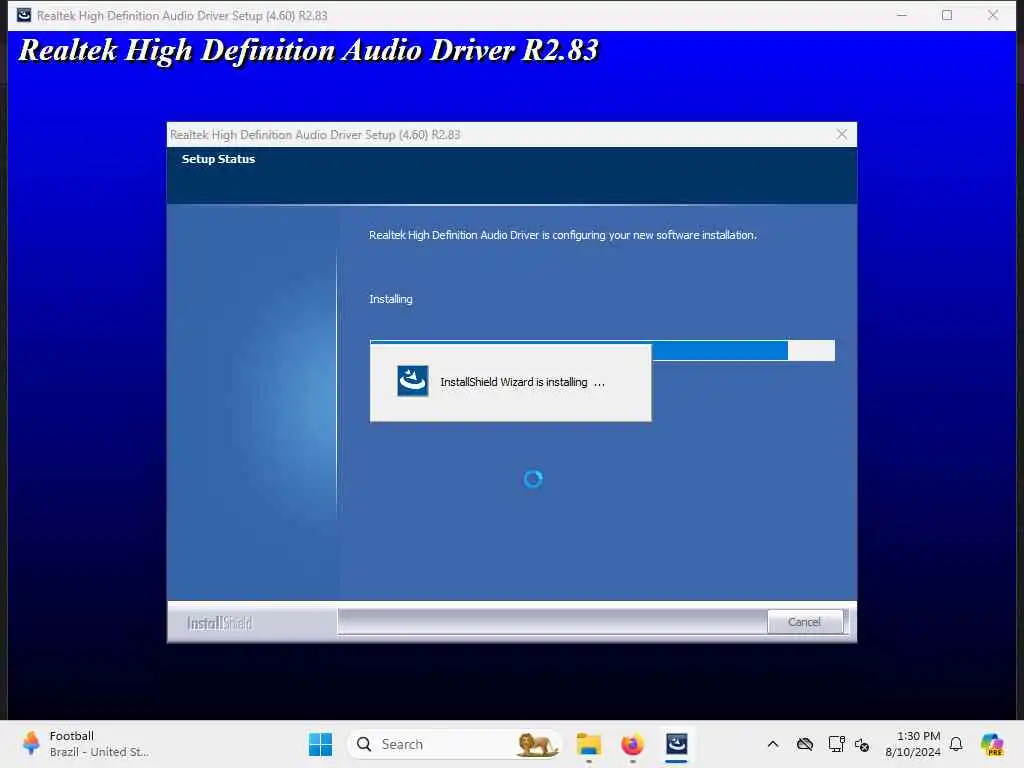The width and height of the screenshot is (1024, 768).
Task: Open File Explorer from the taskbar
Action: point(588,744)
